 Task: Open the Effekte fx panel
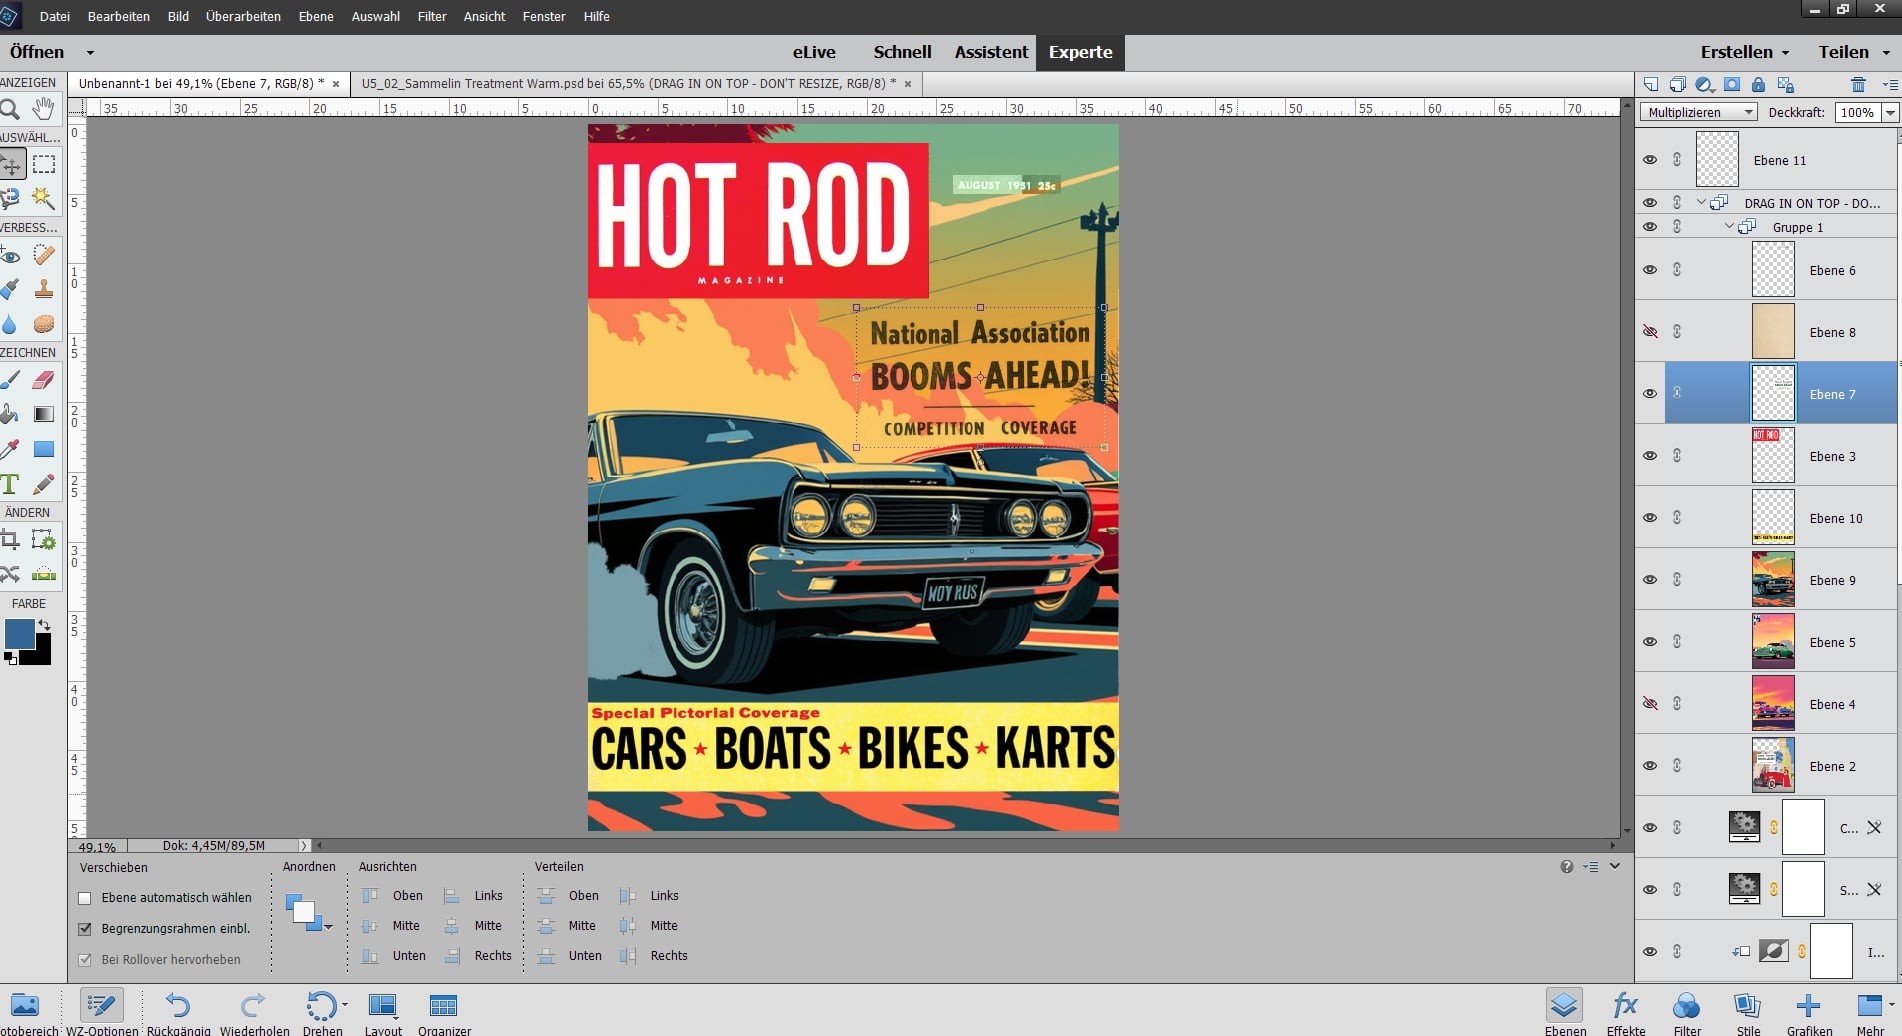pos(1625,1012)
